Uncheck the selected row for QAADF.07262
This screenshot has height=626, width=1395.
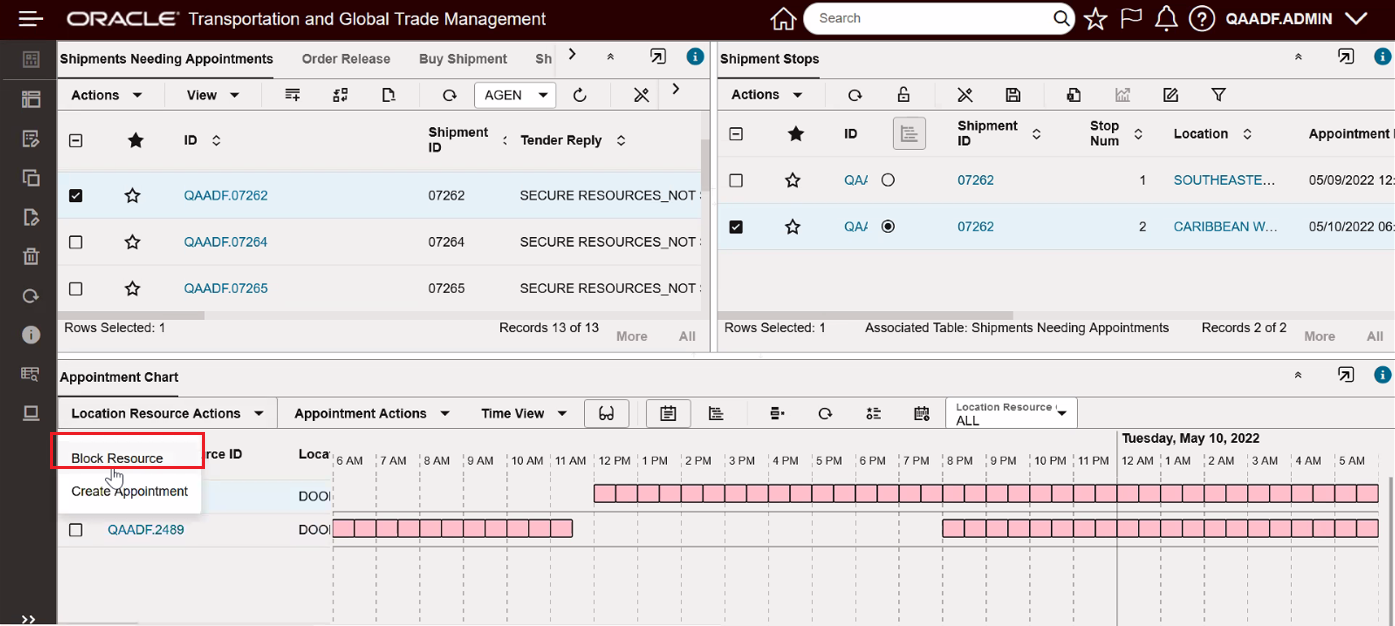[75, 195]
